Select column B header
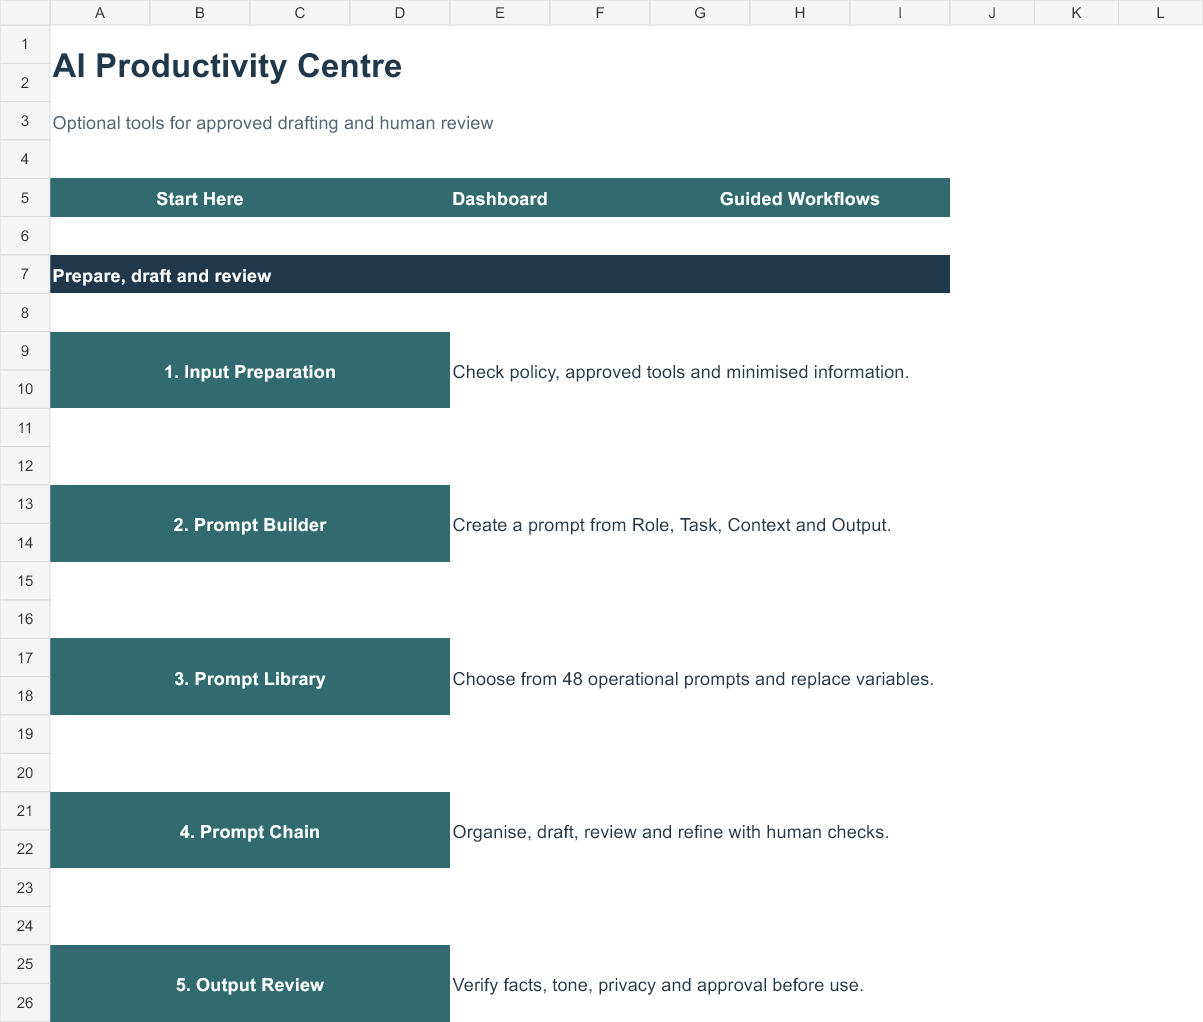Viewport: 1203px width, 1022px height. [200, 13]
